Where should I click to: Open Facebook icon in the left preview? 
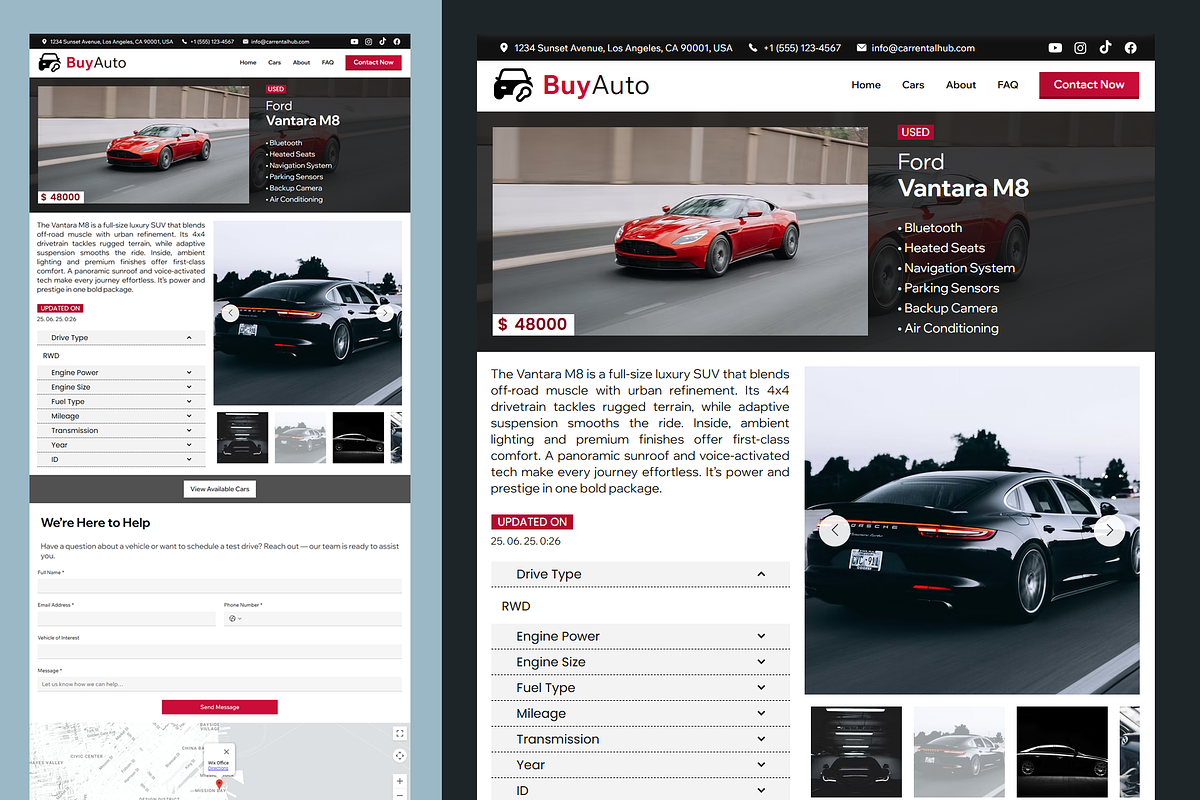pyautogui.click(x=397, y=42)
